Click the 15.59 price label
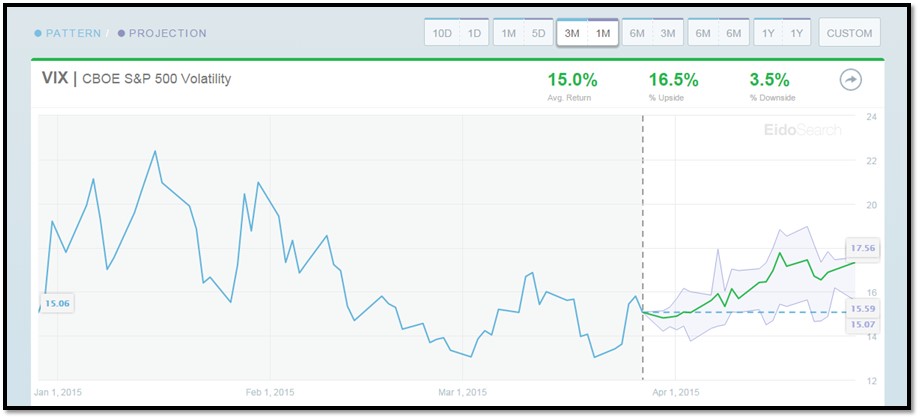The width and height of the screenshot is (920, 419). [x=862, y=308]
